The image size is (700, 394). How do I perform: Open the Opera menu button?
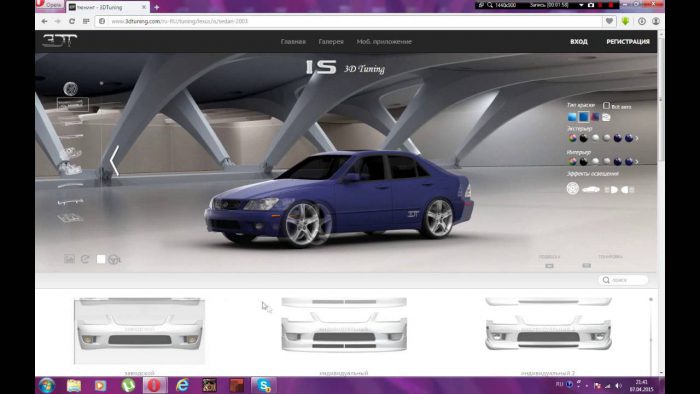50,5
